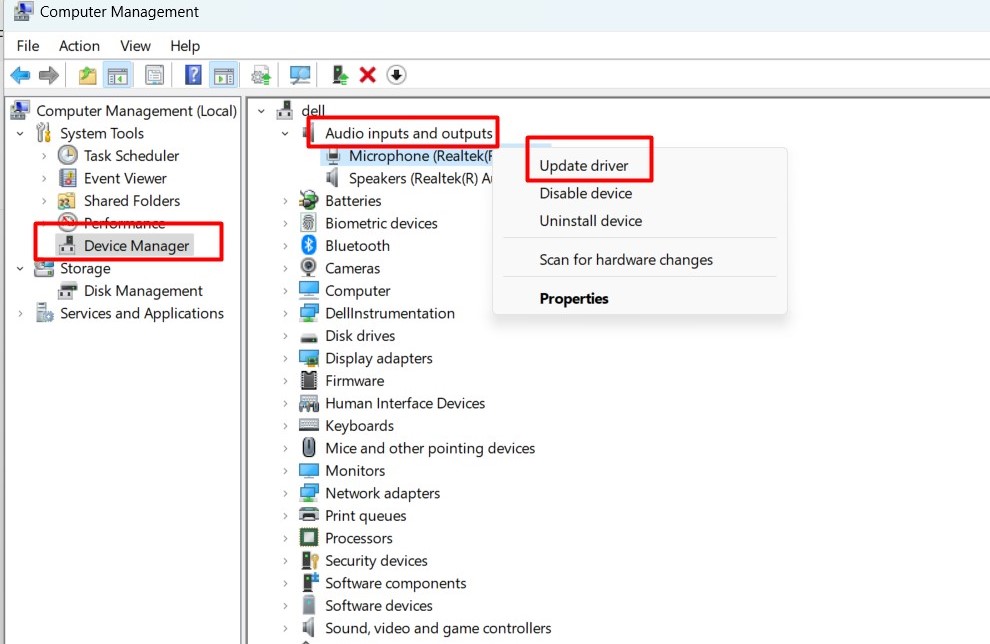Click the red X uninstall device icon
Screen dimensions: 990x644
point(368,75)
